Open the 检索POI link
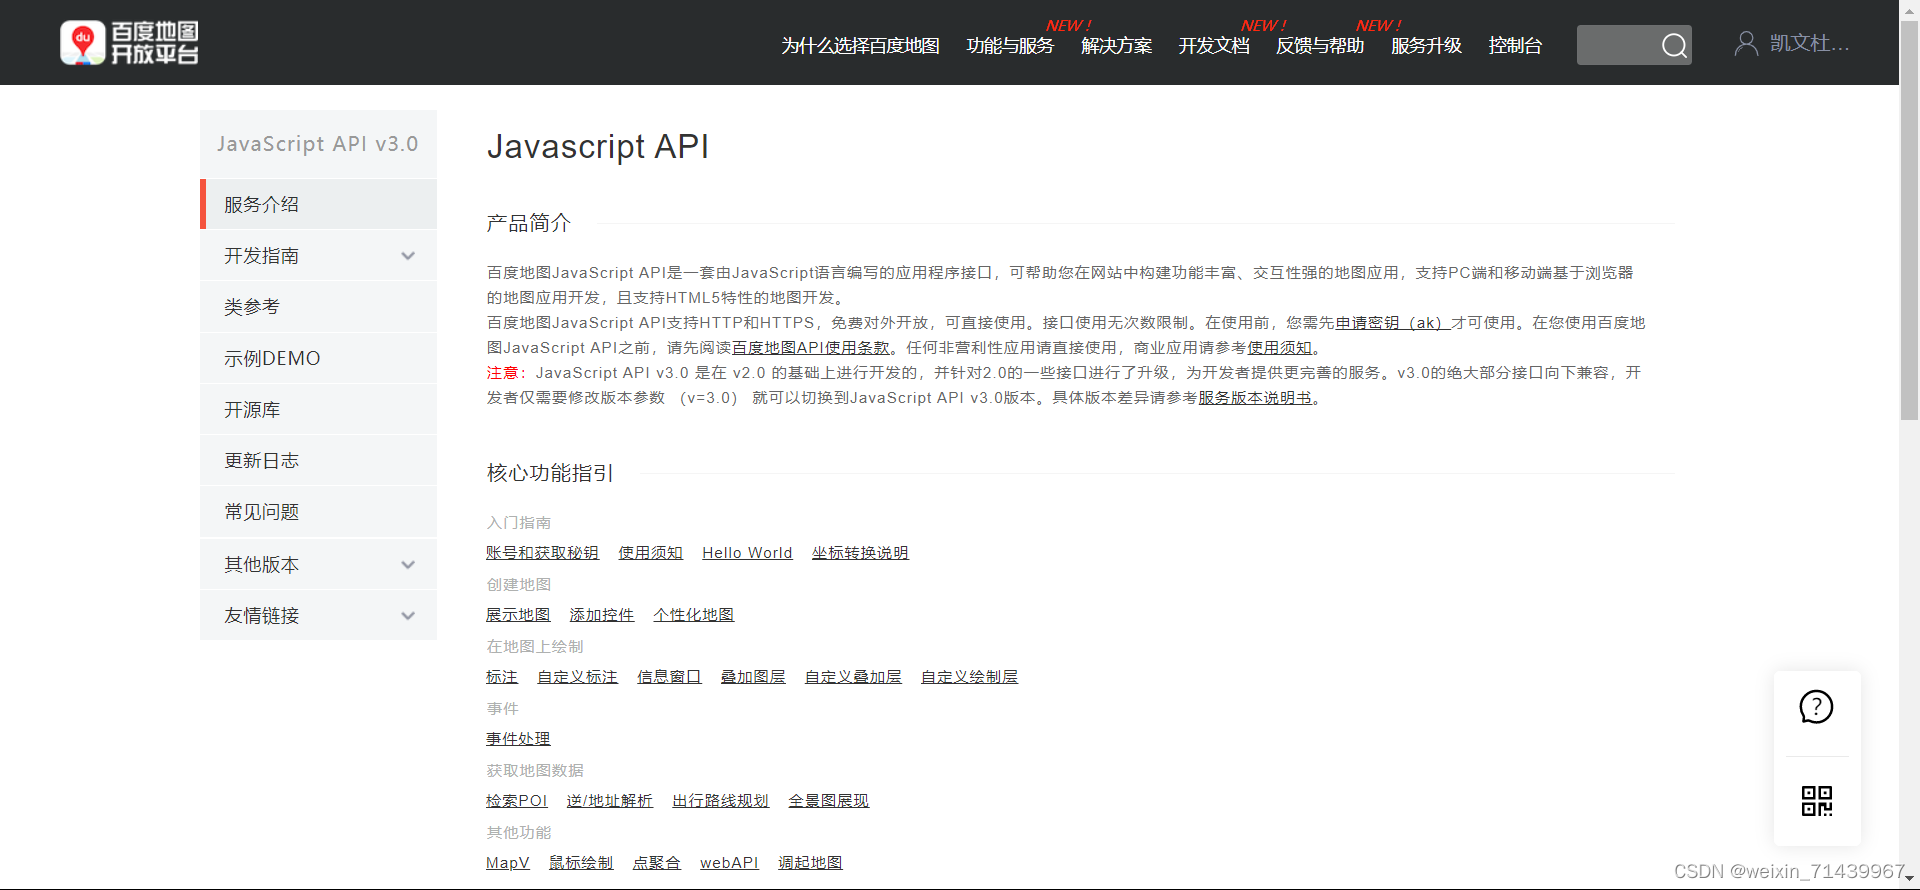Viewport: 1920px width, 890px height. 517,801
